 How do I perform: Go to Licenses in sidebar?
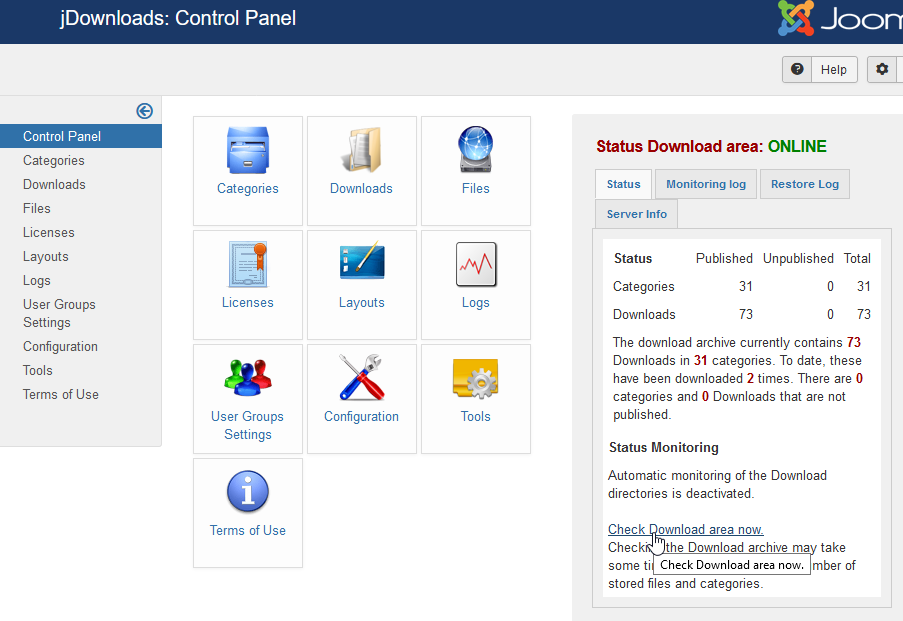click(49, 233)
